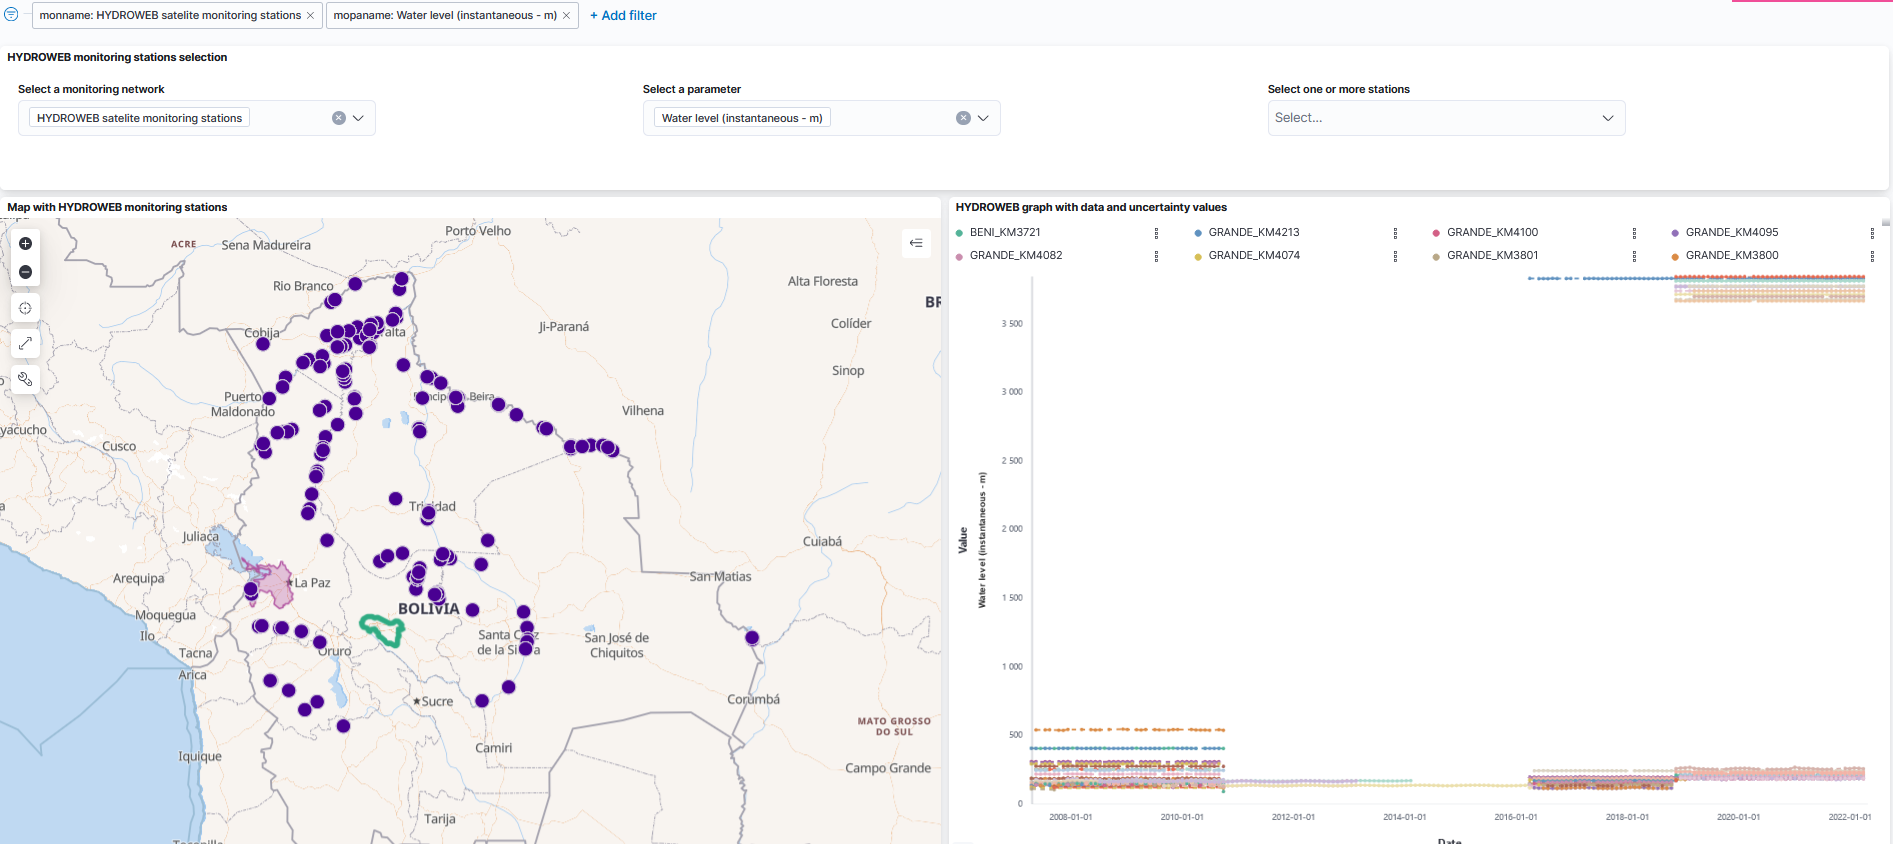Toggle GRANDE_KM4213 legend series visibility
This screenshot has width=1893, height=844.
[1253, 232]
